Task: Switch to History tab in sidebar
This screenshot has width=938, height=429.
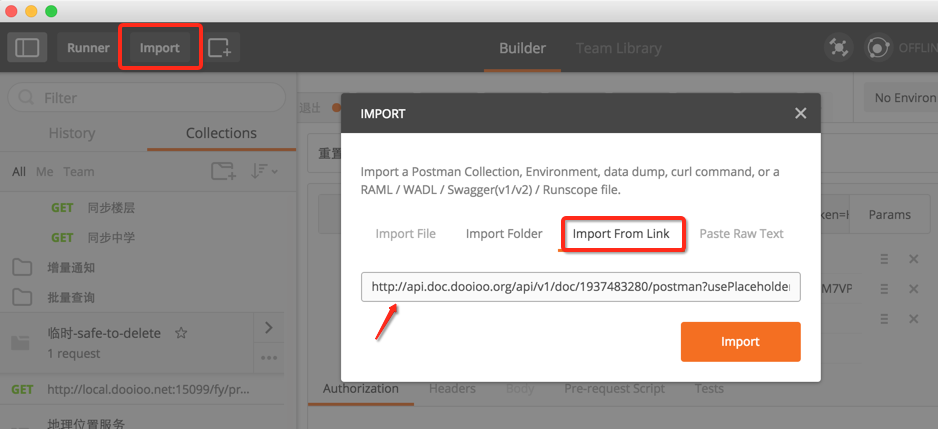Action: (72, 133)
